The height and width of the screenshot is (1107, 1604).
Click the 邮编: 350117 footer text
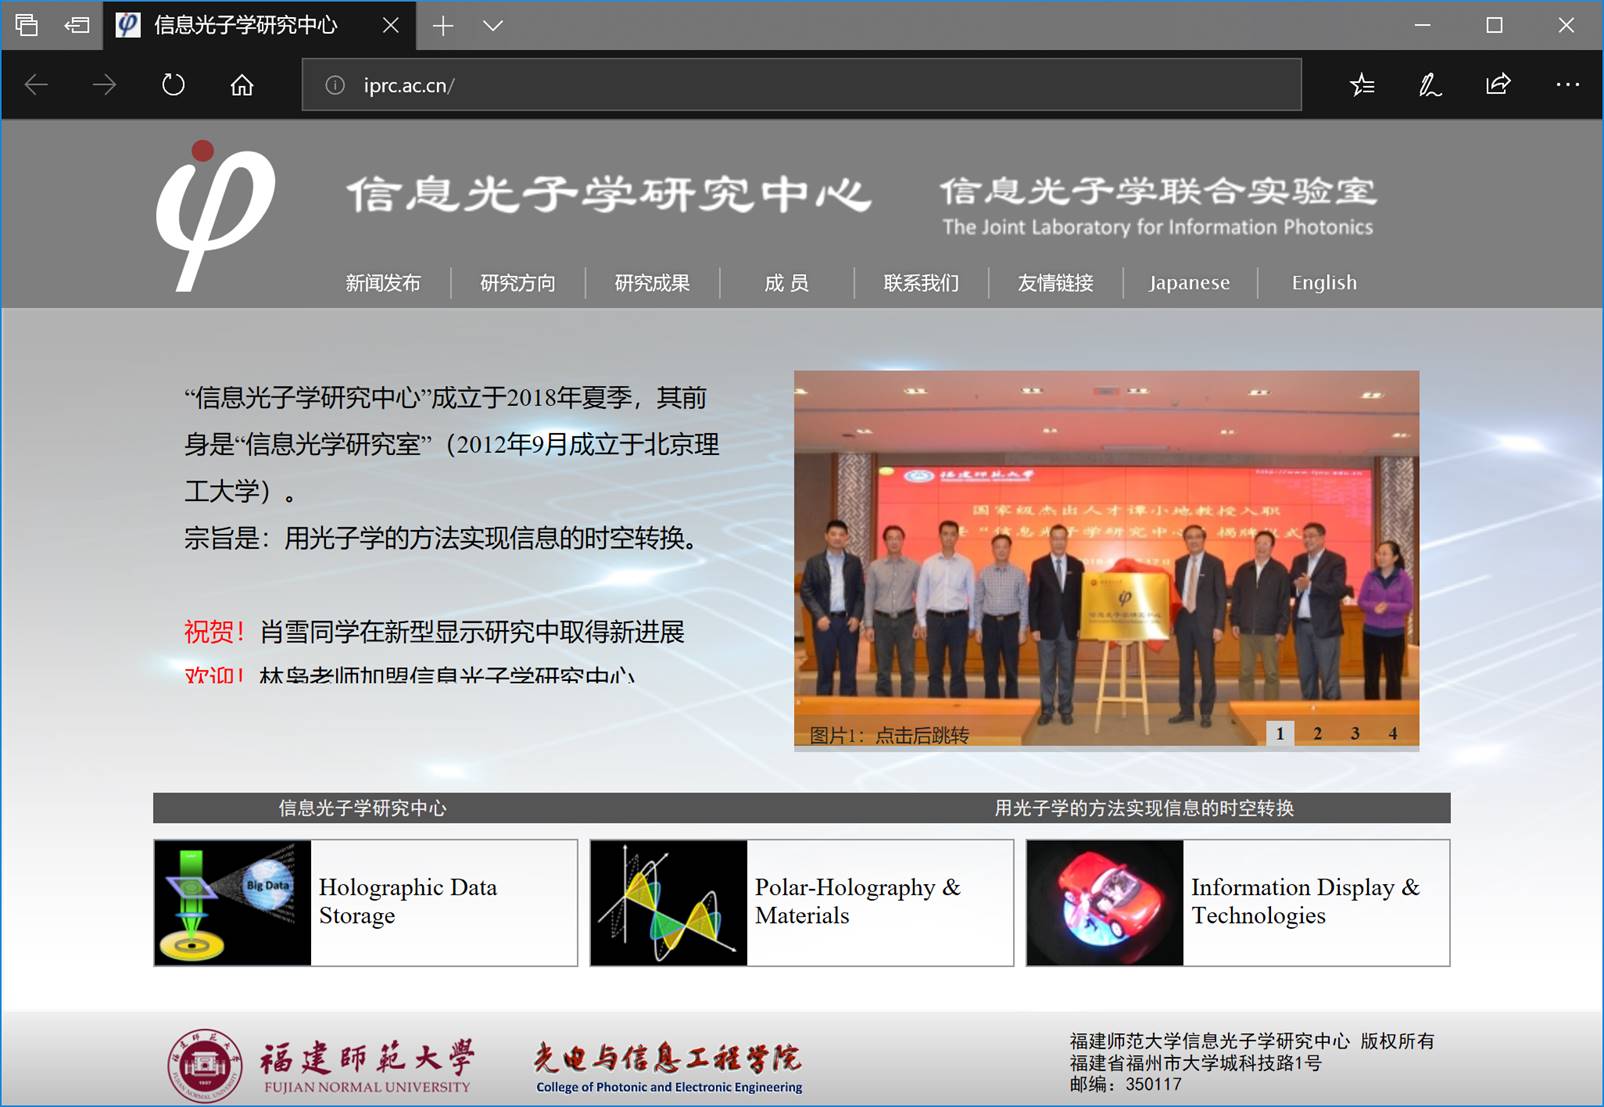click(1126, 1084)
